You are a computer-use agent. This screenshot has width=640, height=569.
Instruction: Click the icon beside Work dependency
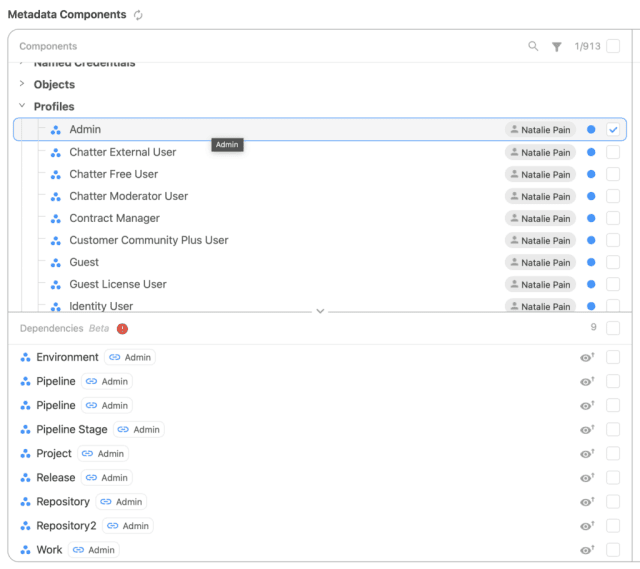[x=25, y=550]
